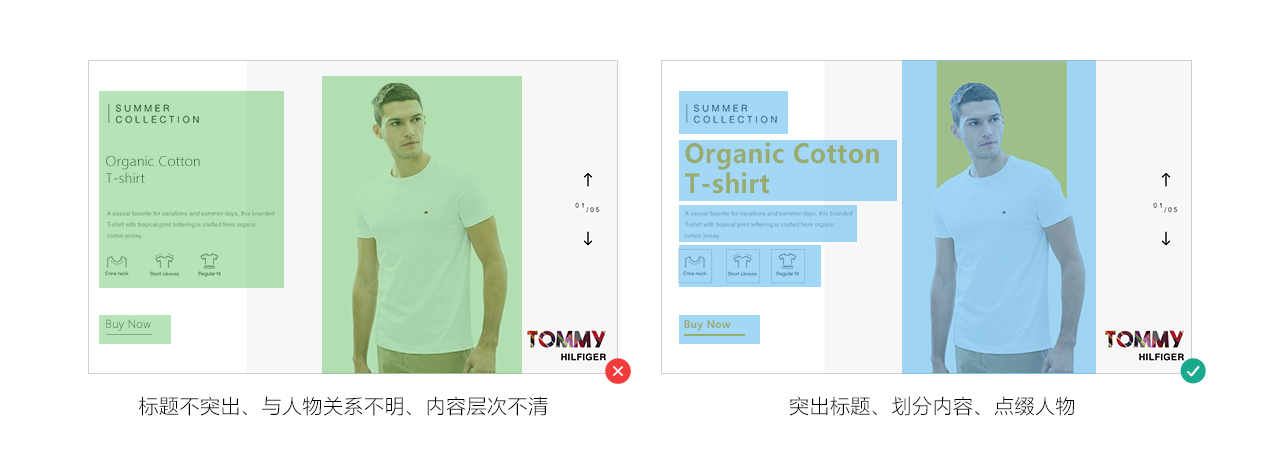Click the Buy Now link in left banner

(128, 326)
